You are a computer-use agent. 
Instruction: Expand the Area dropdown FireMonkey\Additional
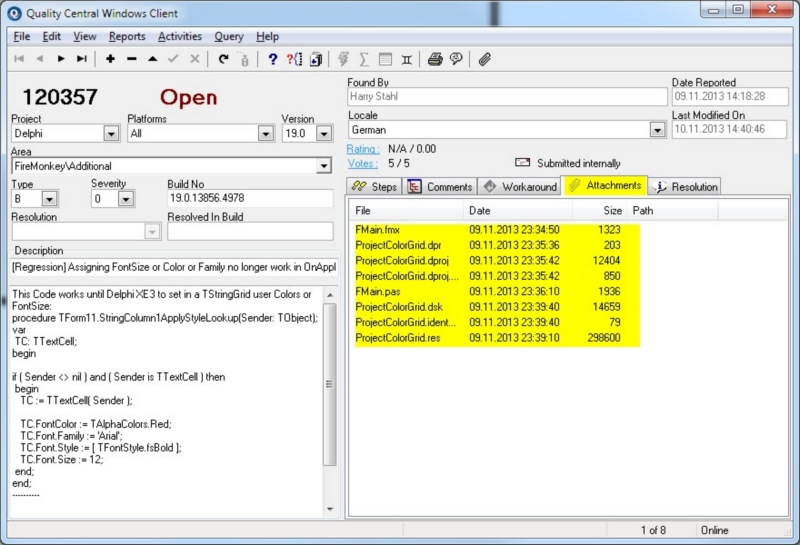pos(323,166)
